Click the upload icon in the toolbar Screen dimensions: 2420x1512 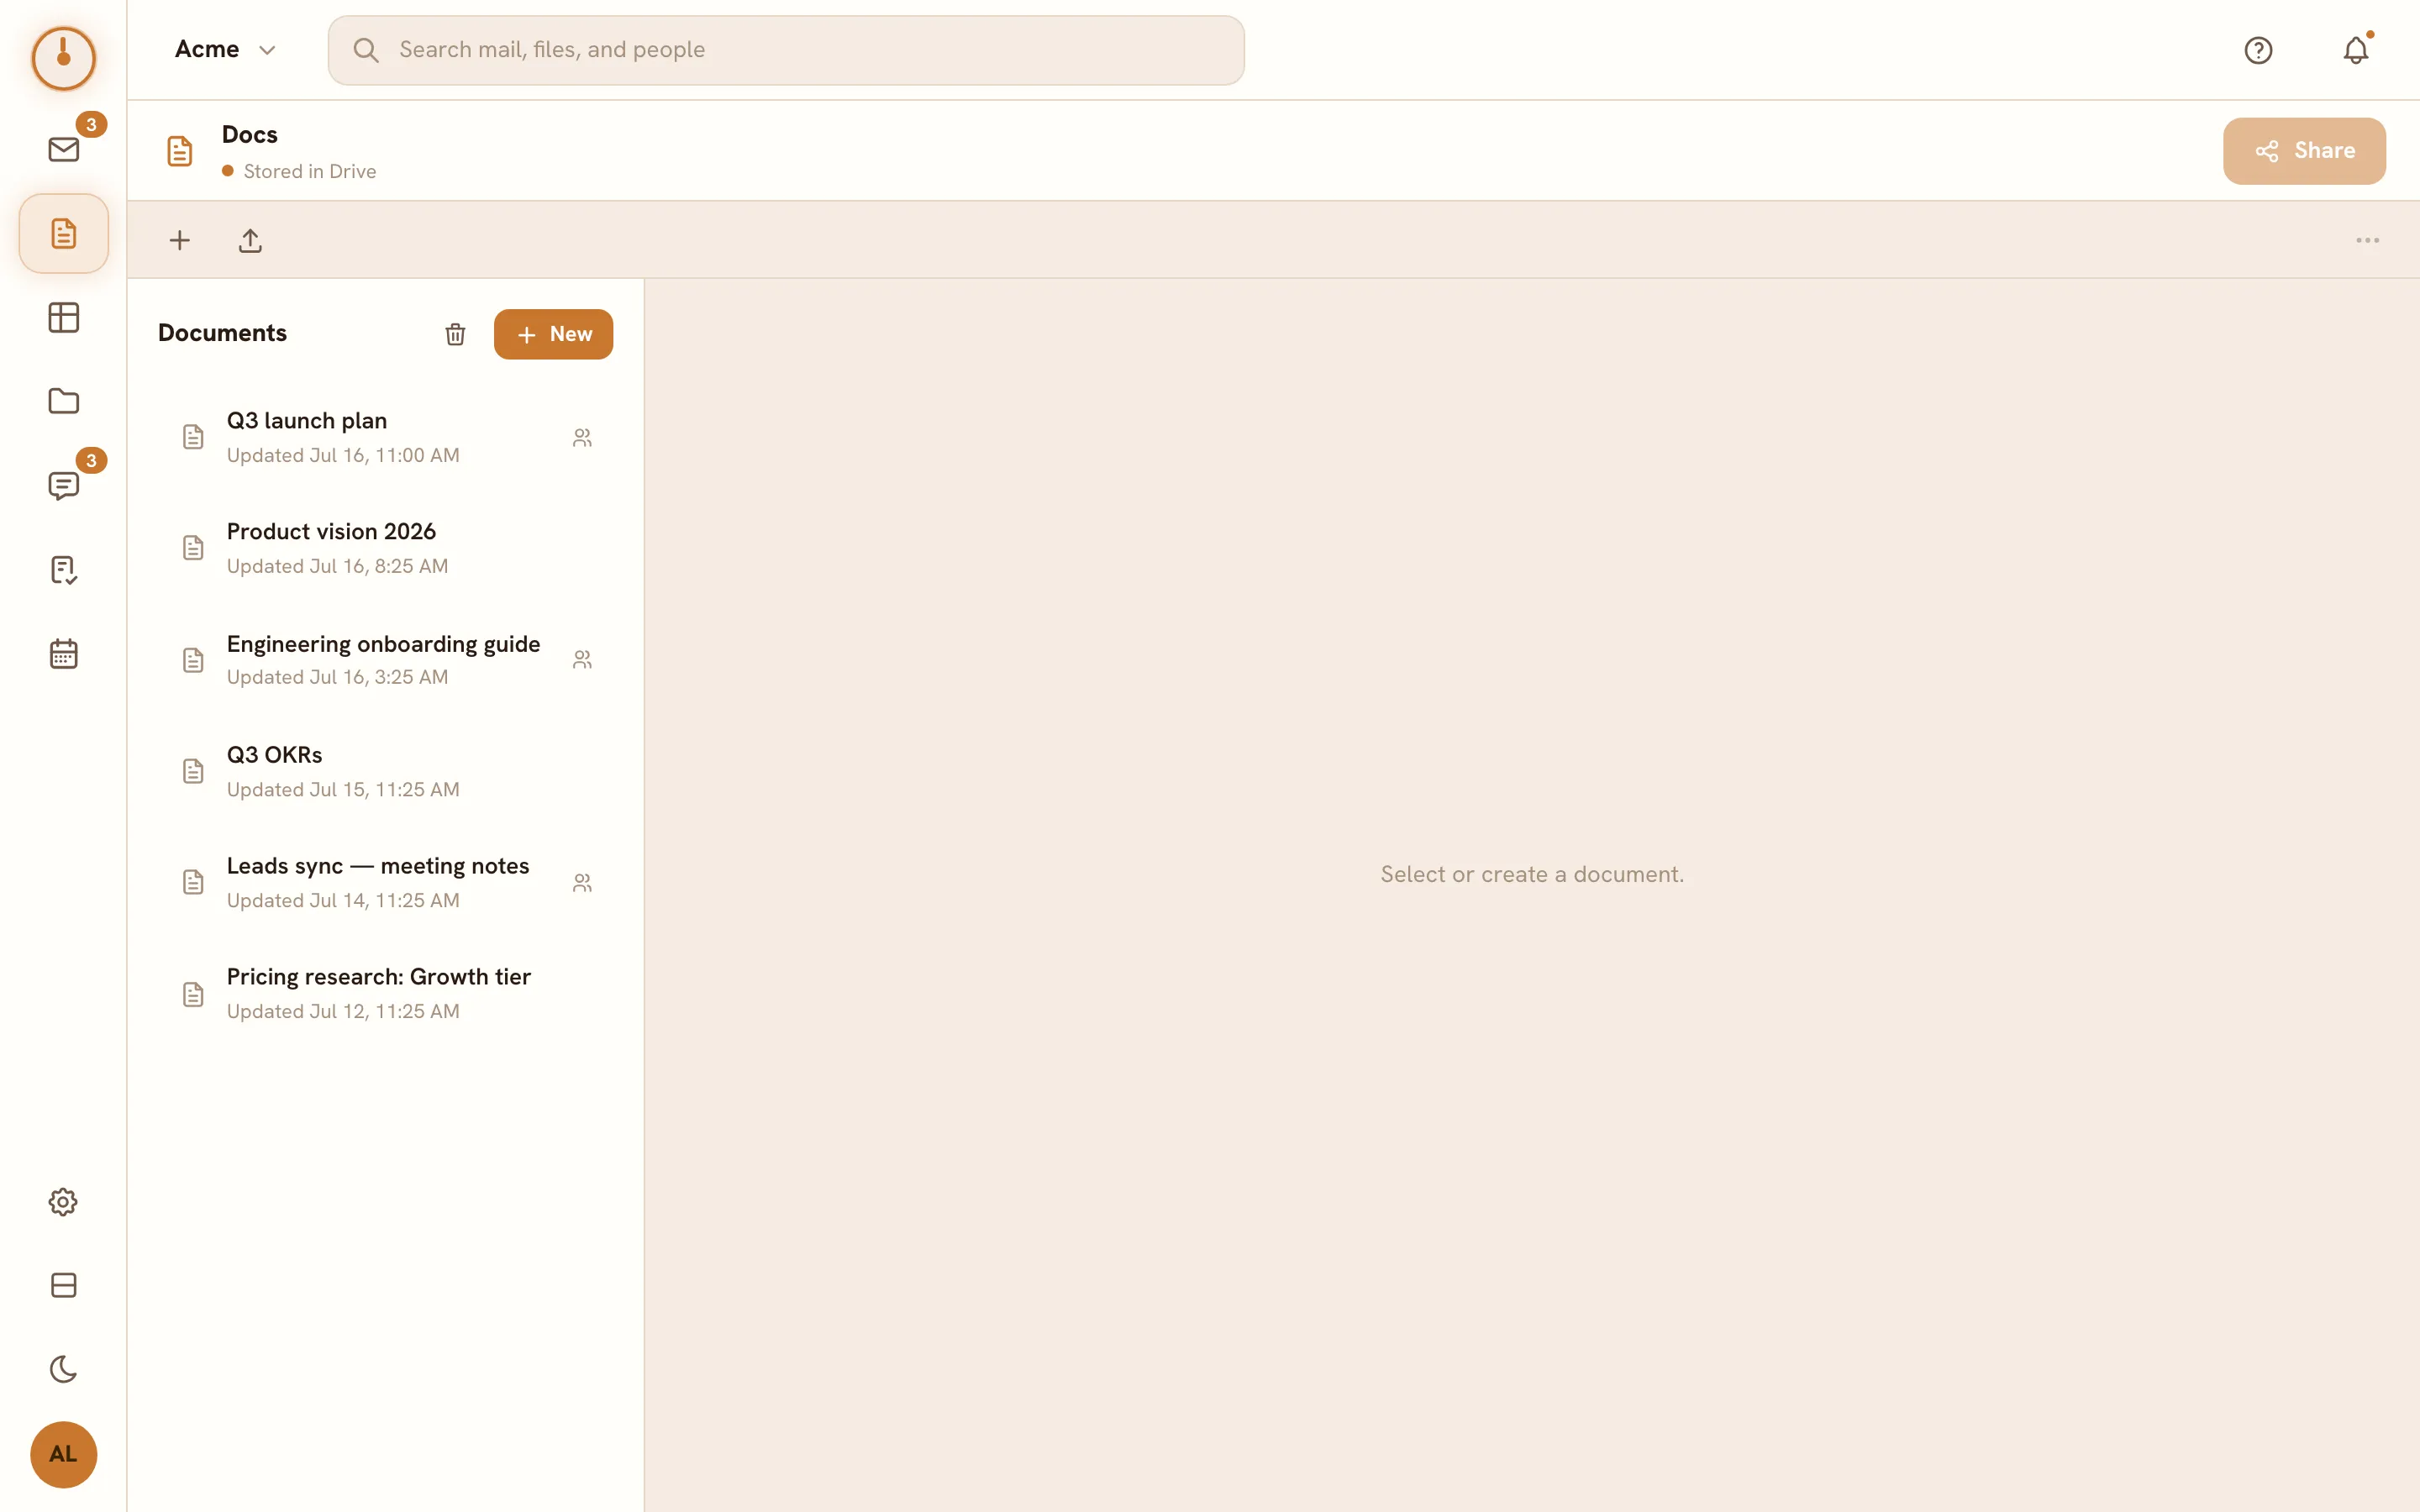point(250,241)
